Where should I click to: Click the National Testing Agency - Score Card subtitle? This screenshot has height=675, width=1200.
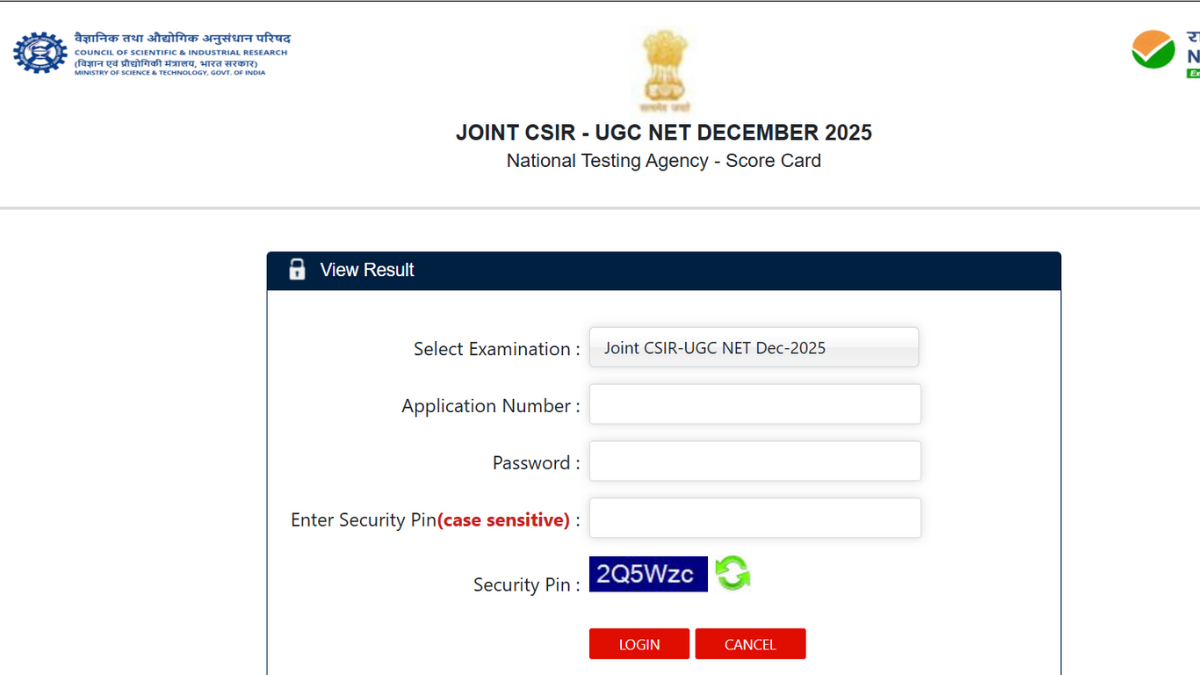coord(663,161)
